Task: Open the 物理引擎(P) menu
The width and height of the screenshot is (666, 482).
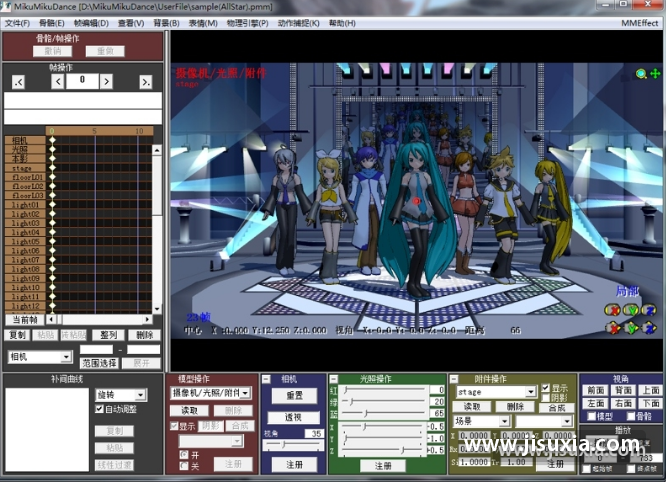Action: point(247,23)
